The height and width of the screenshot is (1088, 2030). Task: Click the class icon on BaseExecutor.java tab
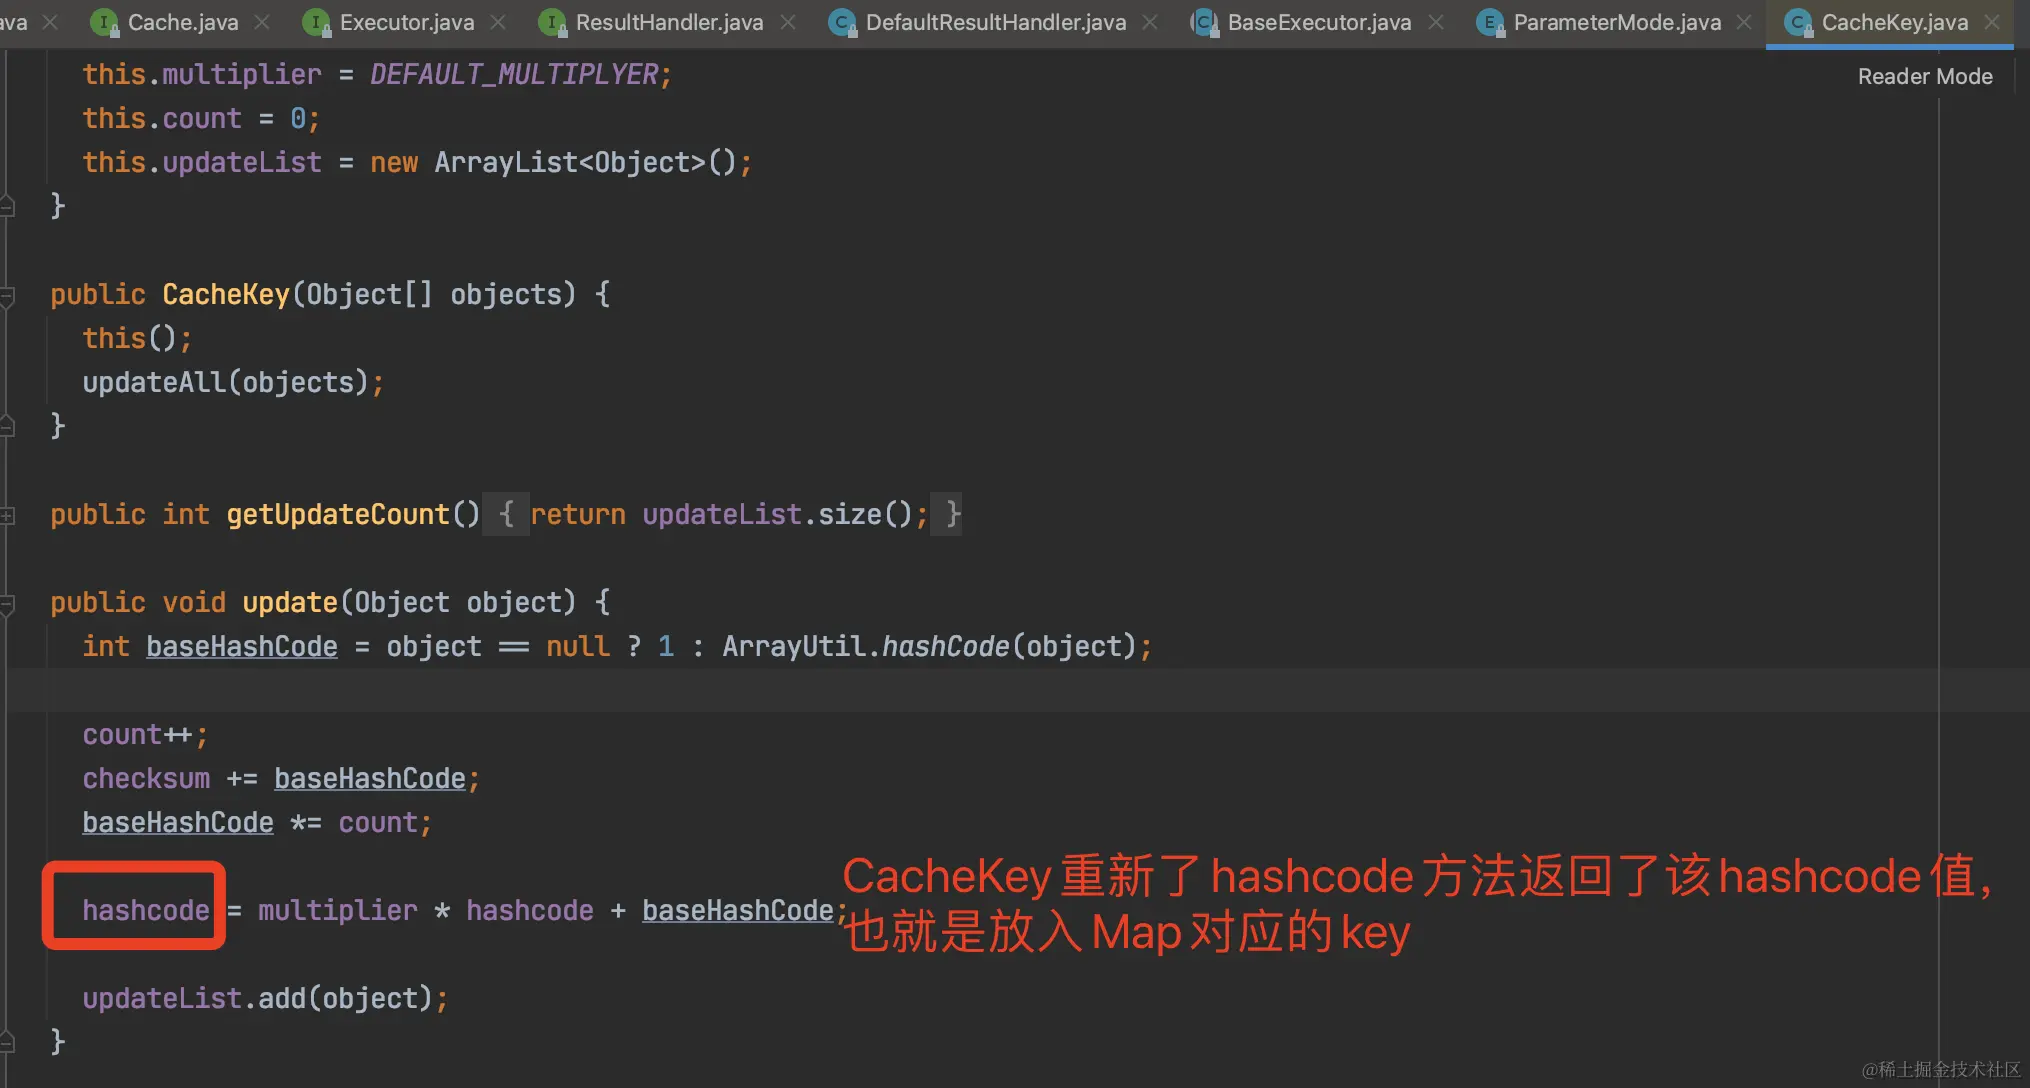(1204, 22)
